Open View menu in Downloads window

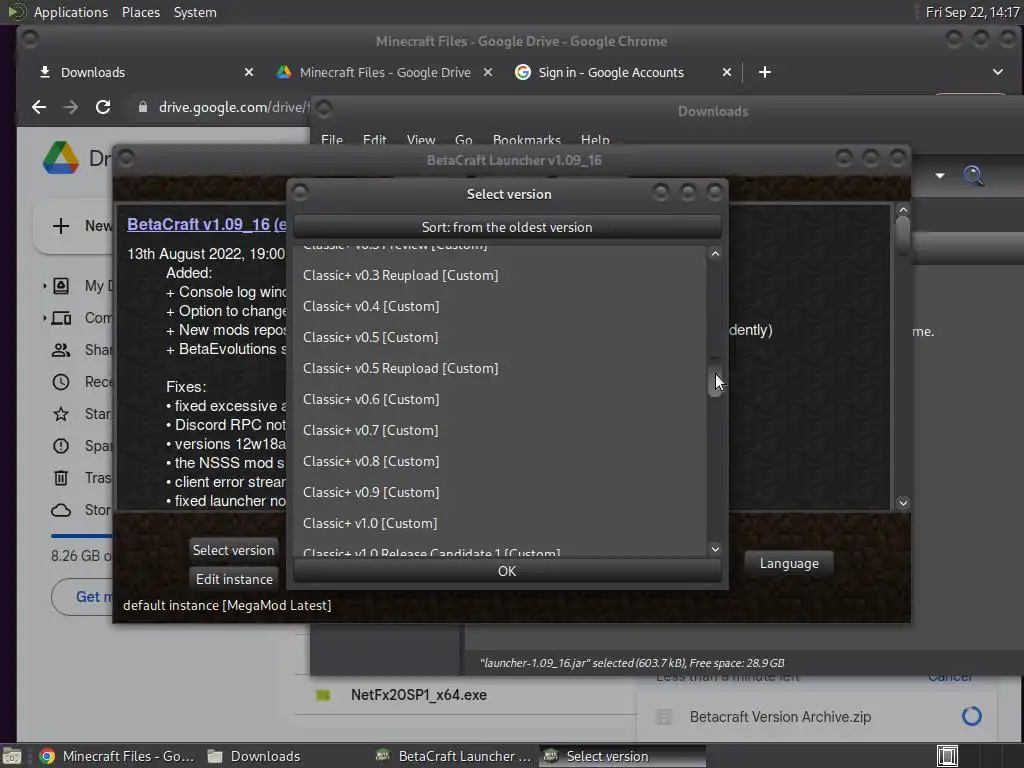click(x=421, y=140)
